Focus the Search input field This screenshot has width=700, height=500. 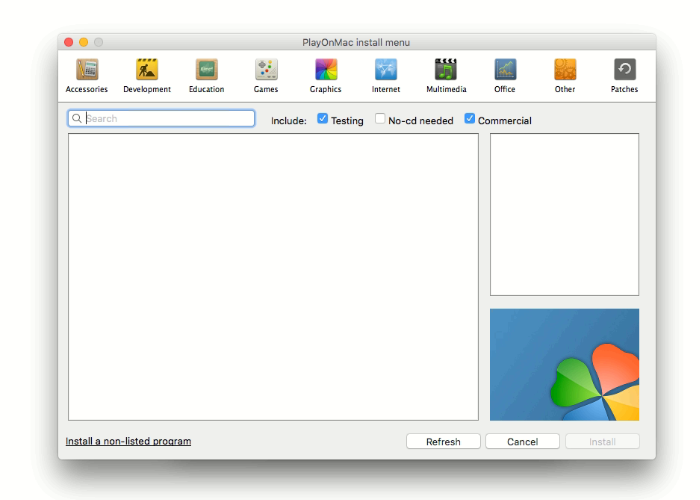(161, 118)
